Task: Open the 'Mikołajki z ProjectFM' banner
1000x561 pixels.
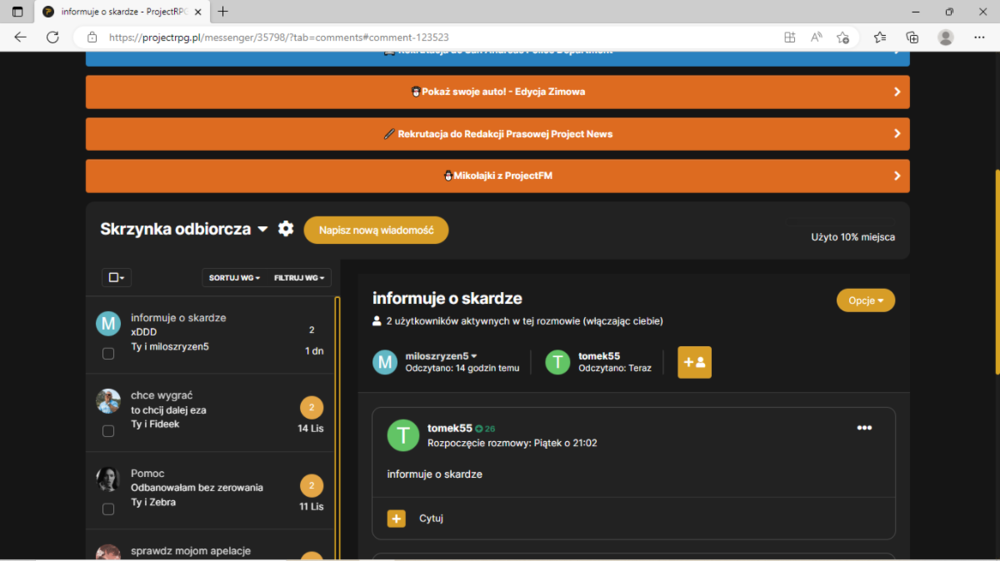Action: [497, 175]
